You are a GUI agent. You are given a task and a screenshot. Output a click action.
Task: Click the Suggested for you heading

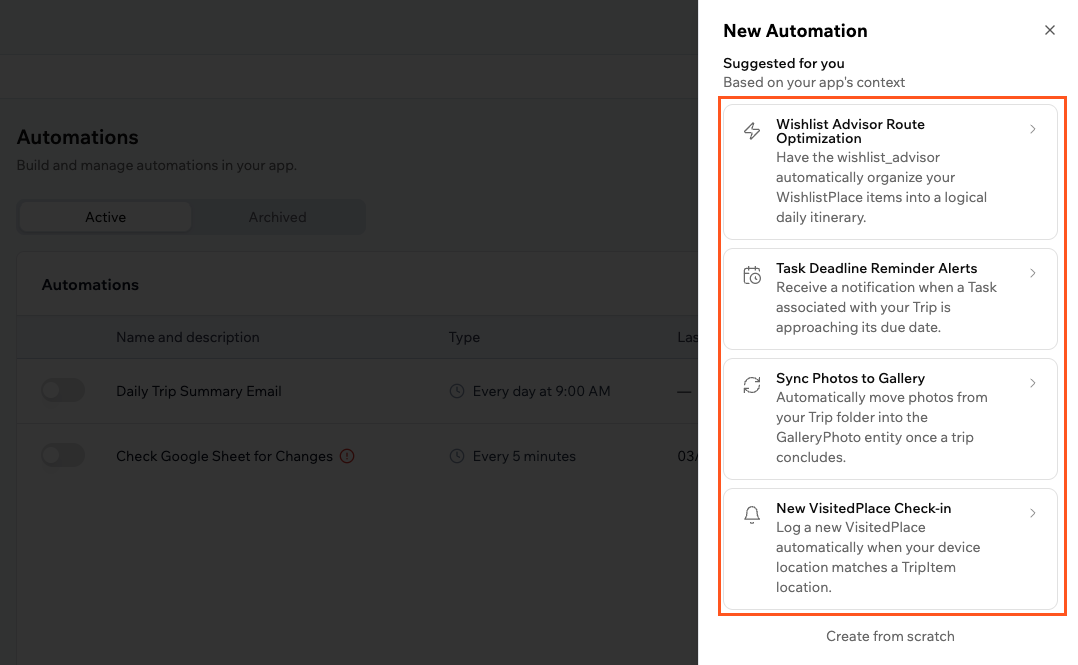point(784,63)
